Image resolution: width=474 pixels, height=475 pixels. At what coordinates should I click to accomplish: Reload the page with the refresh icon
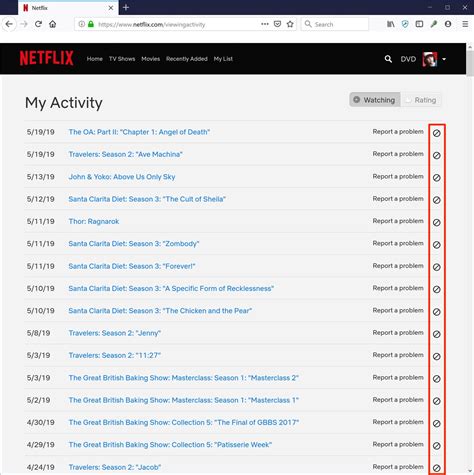point(38,24)
